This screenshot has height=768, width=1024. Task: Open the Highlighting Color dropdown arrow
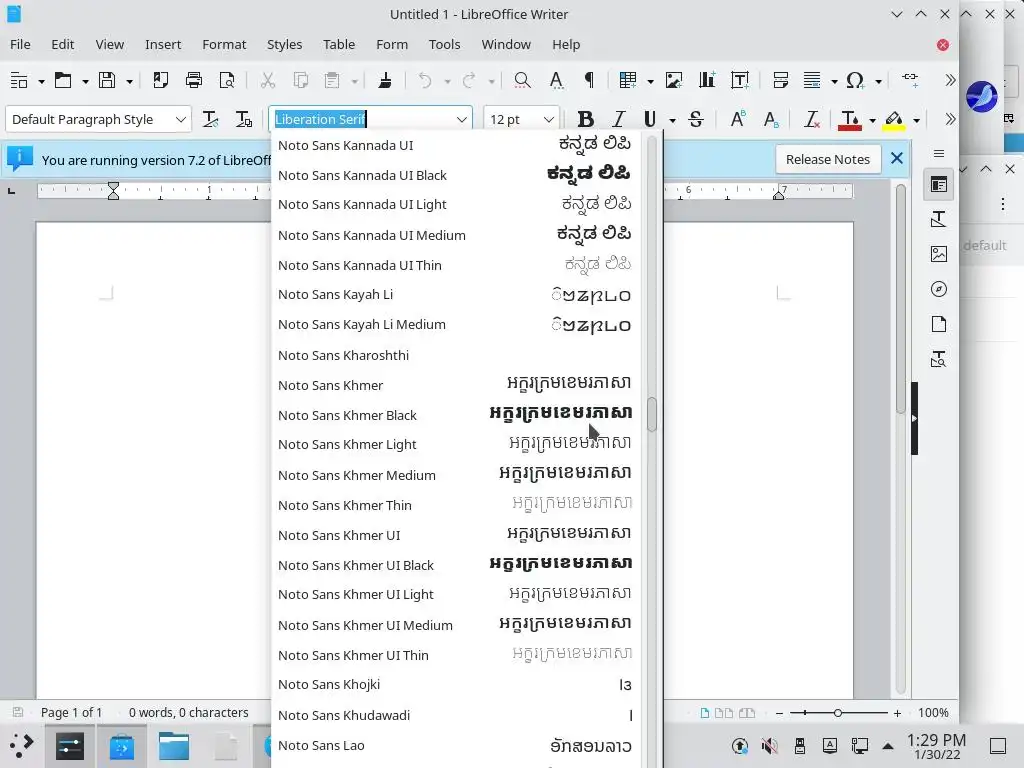click(x=916, y=120)
